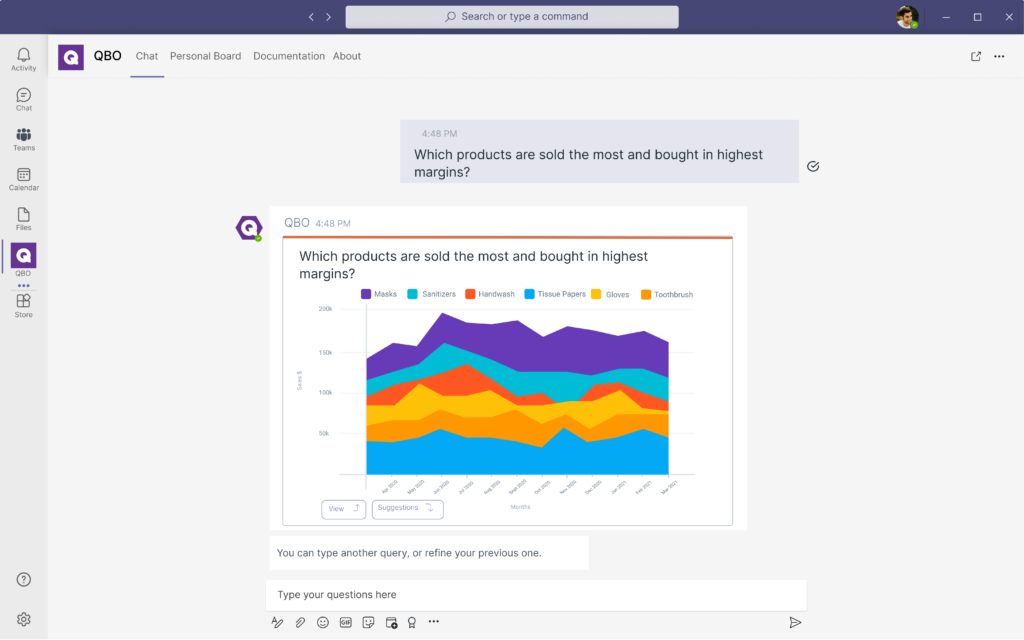Click the Files icon in sidebar
The width and height of the screenshot is (1024, 640).
point(23,219)
